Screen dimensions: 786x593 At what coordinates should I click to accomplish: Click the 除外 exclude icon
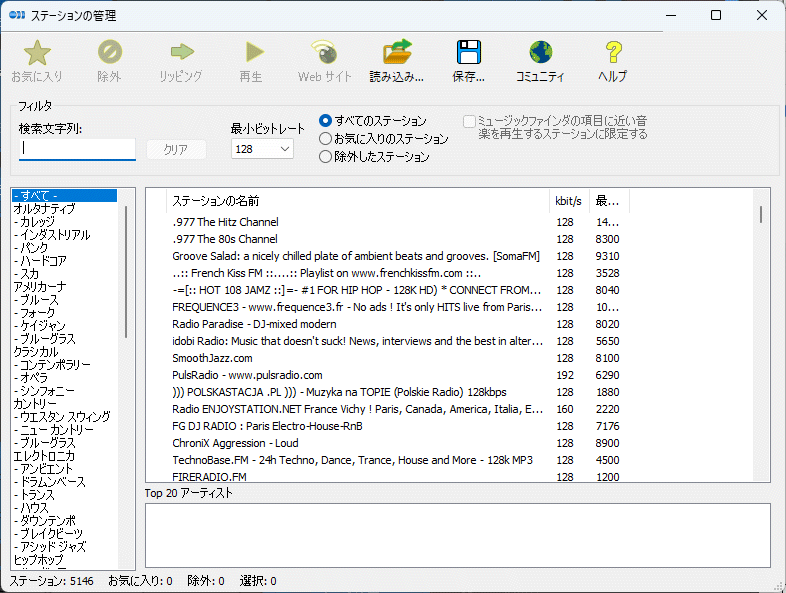pyautogui.click(x=110, y=52)
